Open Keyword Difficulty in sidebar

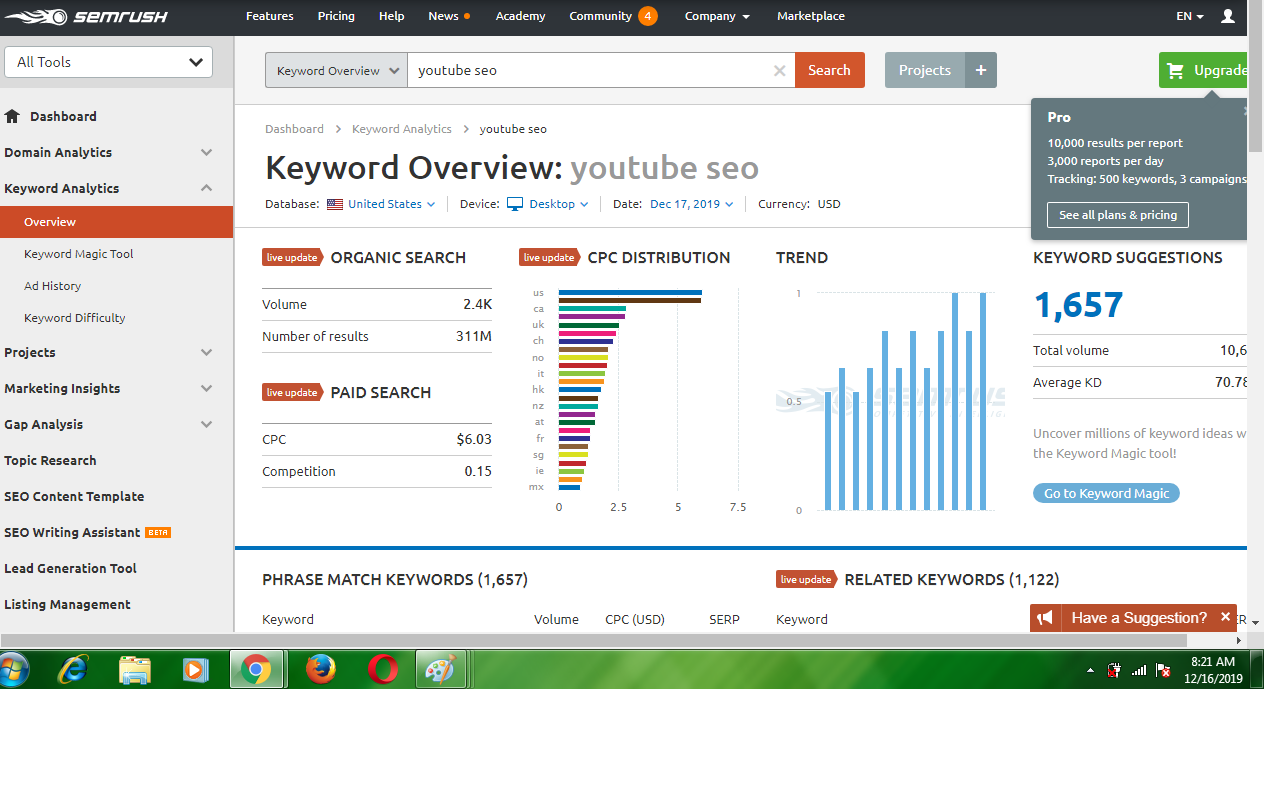[x=75, y=318]
